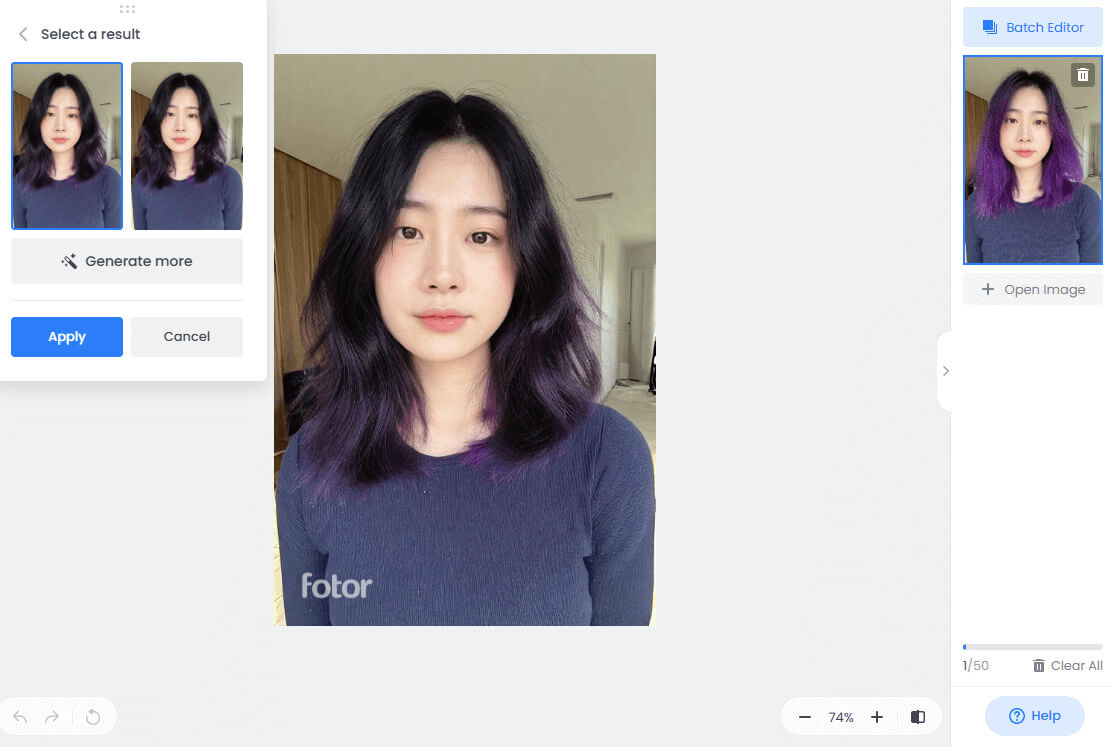Image resolution: width=1112 pixels, height=747 pixels.
Task: Undo the last edit
Action: [21, 717]
